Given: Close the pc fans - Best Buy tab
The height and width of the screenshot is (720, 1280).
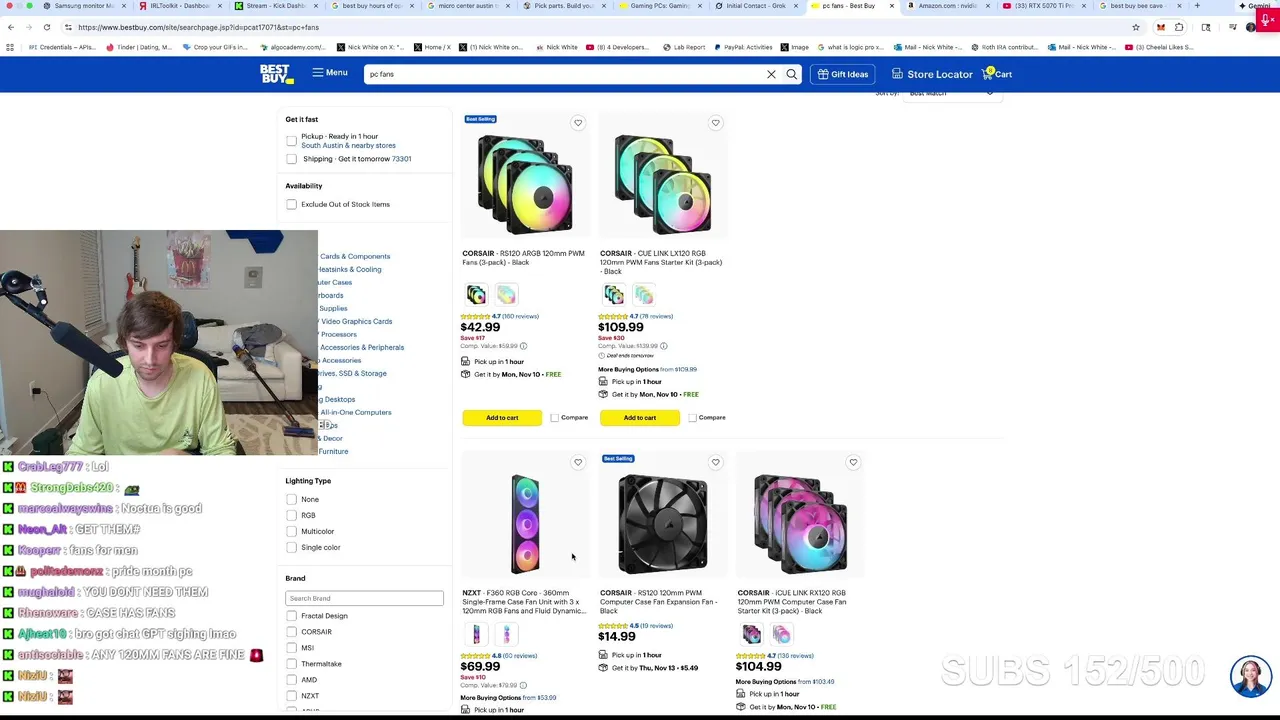Looking at the screenshot, I should (892, 6).
